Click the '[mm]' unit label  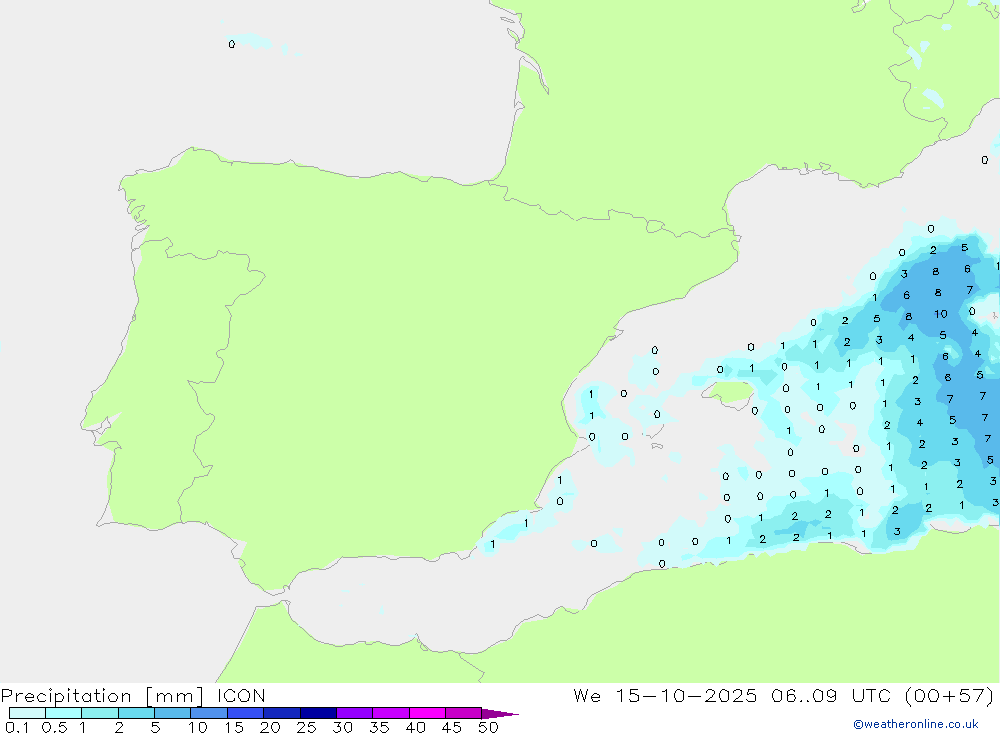click(175, 696)
